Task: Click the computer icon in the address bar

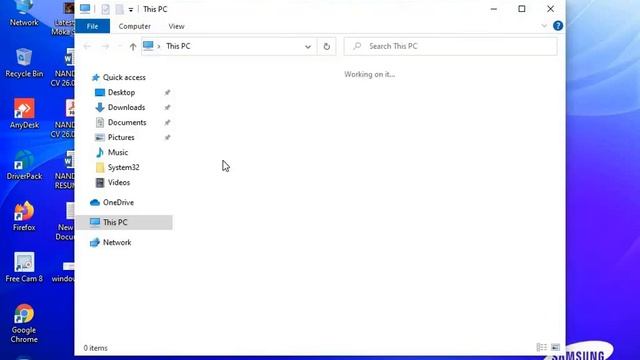Action: 148,46
